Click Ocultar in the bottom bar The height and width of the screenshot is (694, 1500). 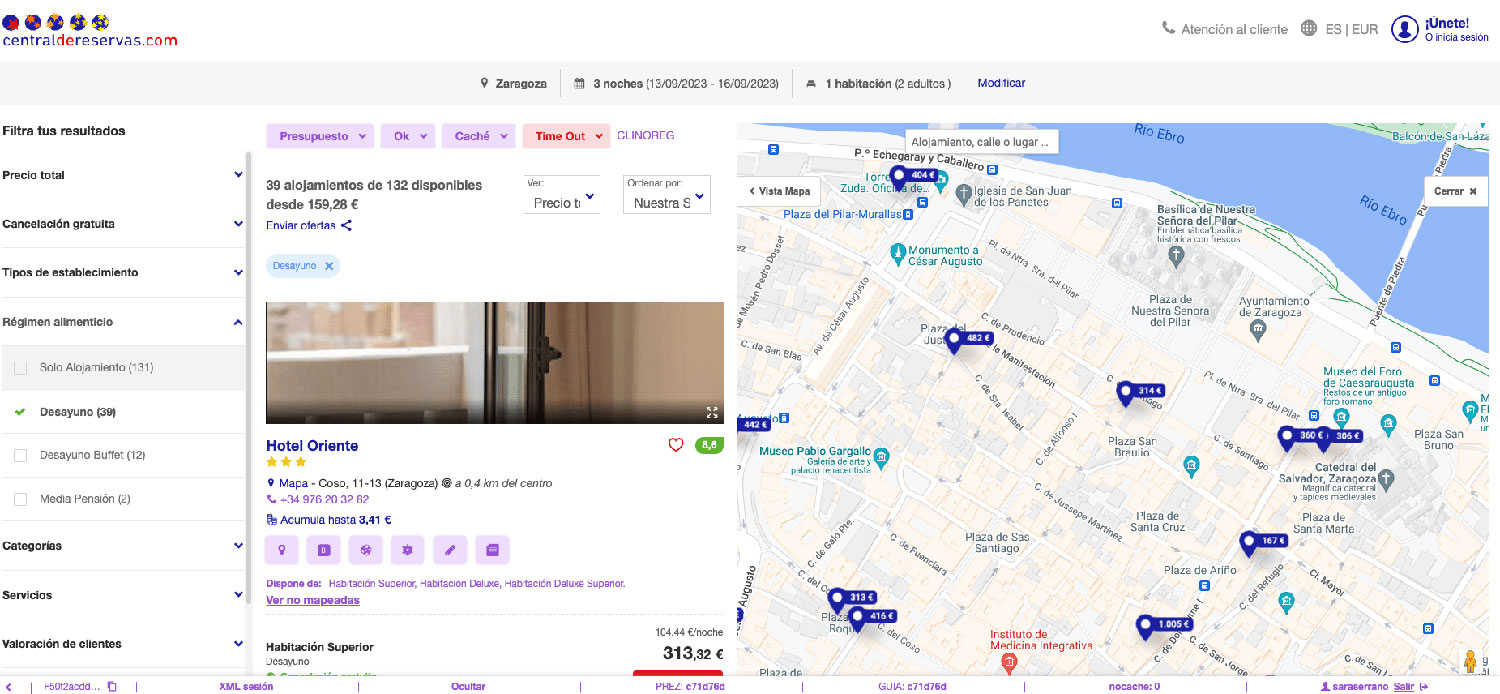coord(468,687)
